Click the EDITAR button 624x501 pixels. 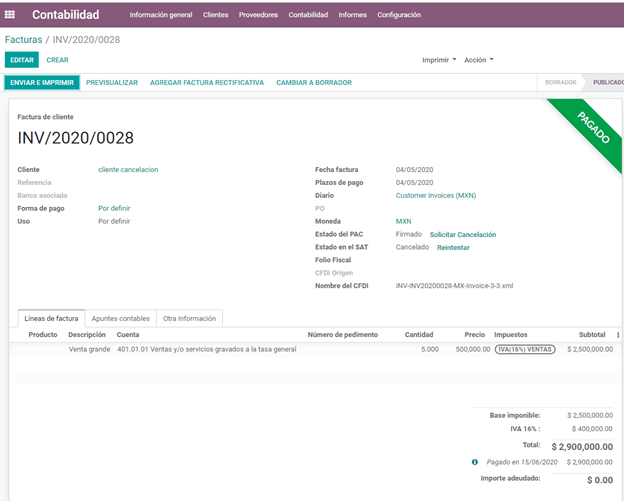[x=21, y=60]
